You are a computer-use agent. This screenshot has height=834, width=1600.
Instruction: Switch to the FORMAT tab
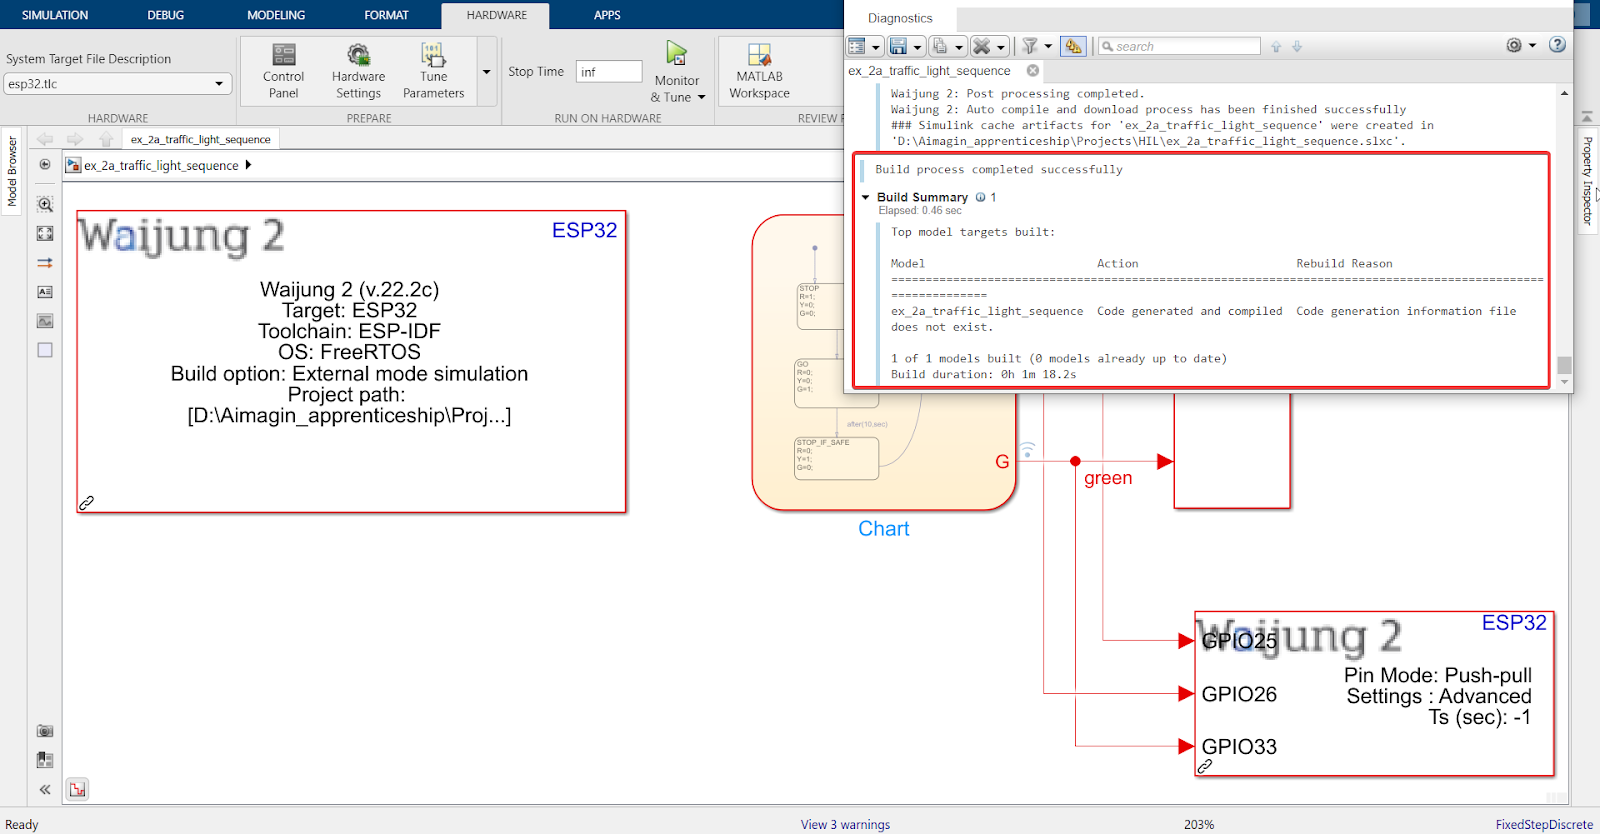tap(386, 15)
